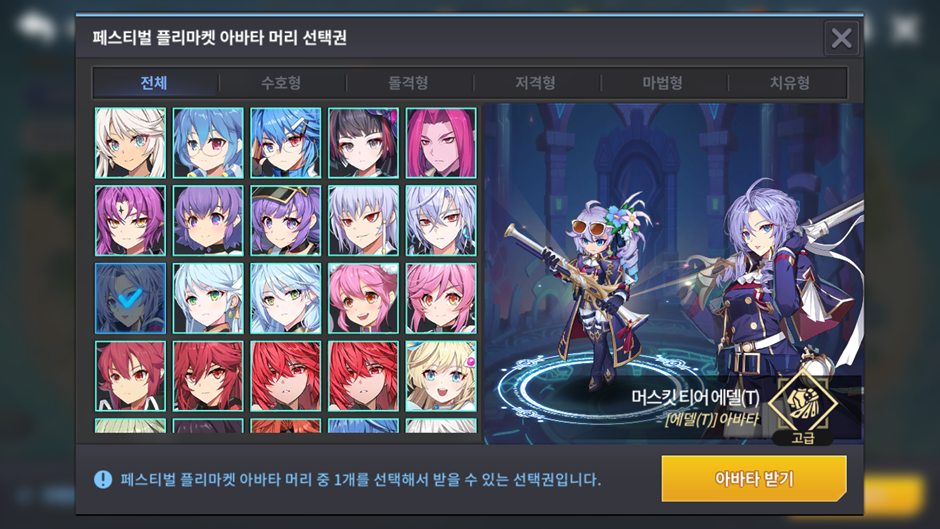940x529 pixels.
Task: Click the blue exclamation info icon
Action: pyautogui.click(x=103, y=479)
